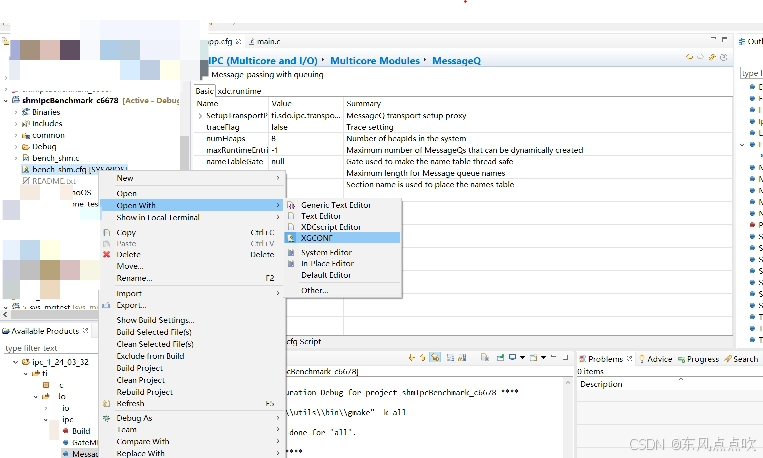Click the open new console icon
The image size is (763, 458).
534,358
